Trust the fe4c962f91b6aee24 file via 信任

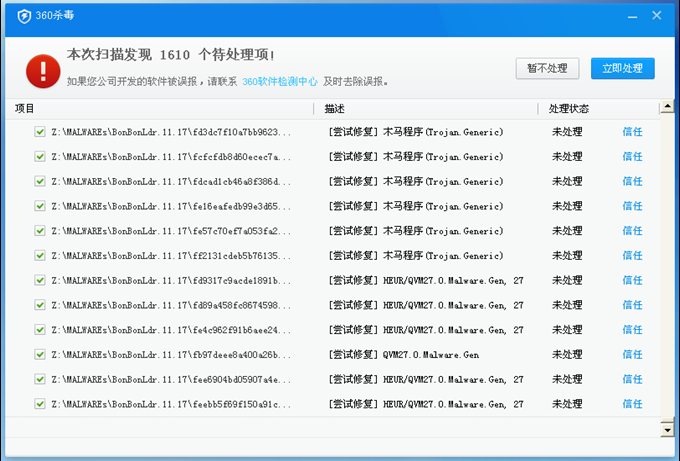(632, 330)
